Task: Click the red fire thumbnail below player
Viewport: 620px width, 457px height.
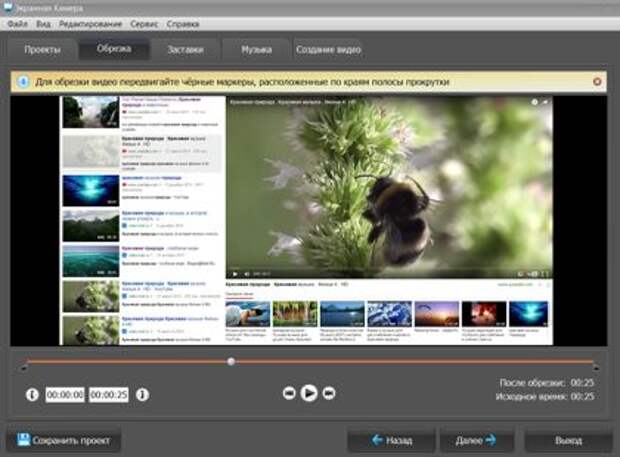Action: click(484, 314)
